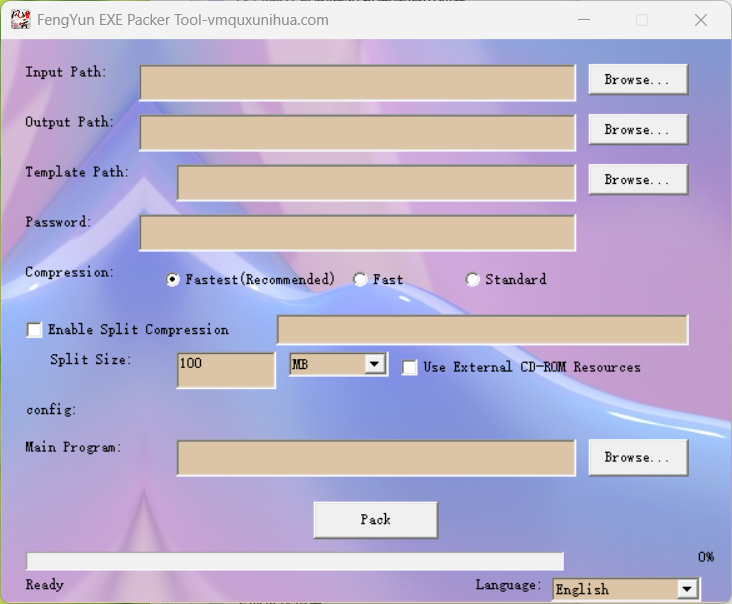The image size is (732, 604).
Task: Click into the Input Path field
Action: click(357, 83)
